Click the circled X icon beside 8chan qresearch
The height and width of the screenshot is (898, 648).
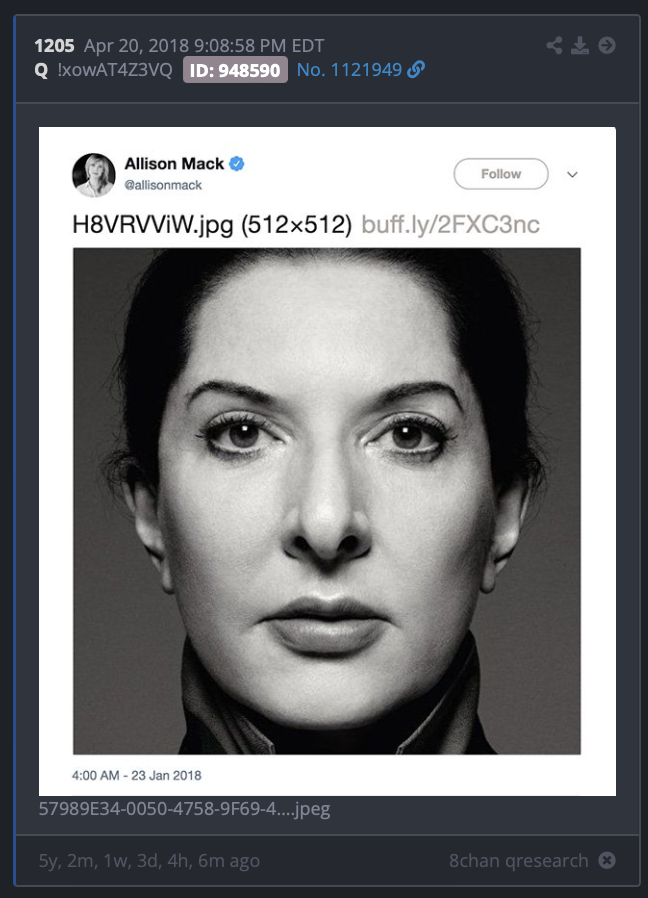coord(607,860)
